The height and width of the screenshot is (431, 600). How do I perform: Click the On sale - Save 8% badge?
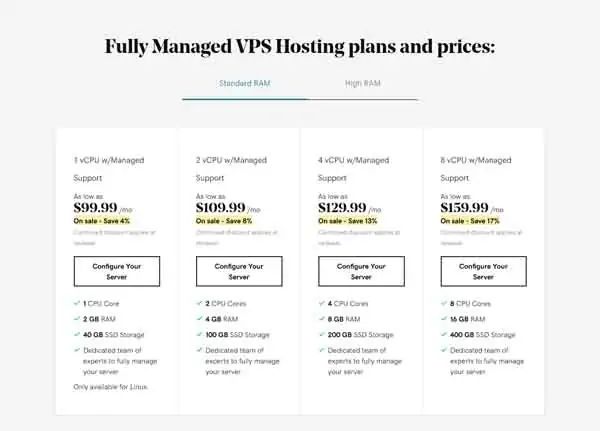coord(224,221)
